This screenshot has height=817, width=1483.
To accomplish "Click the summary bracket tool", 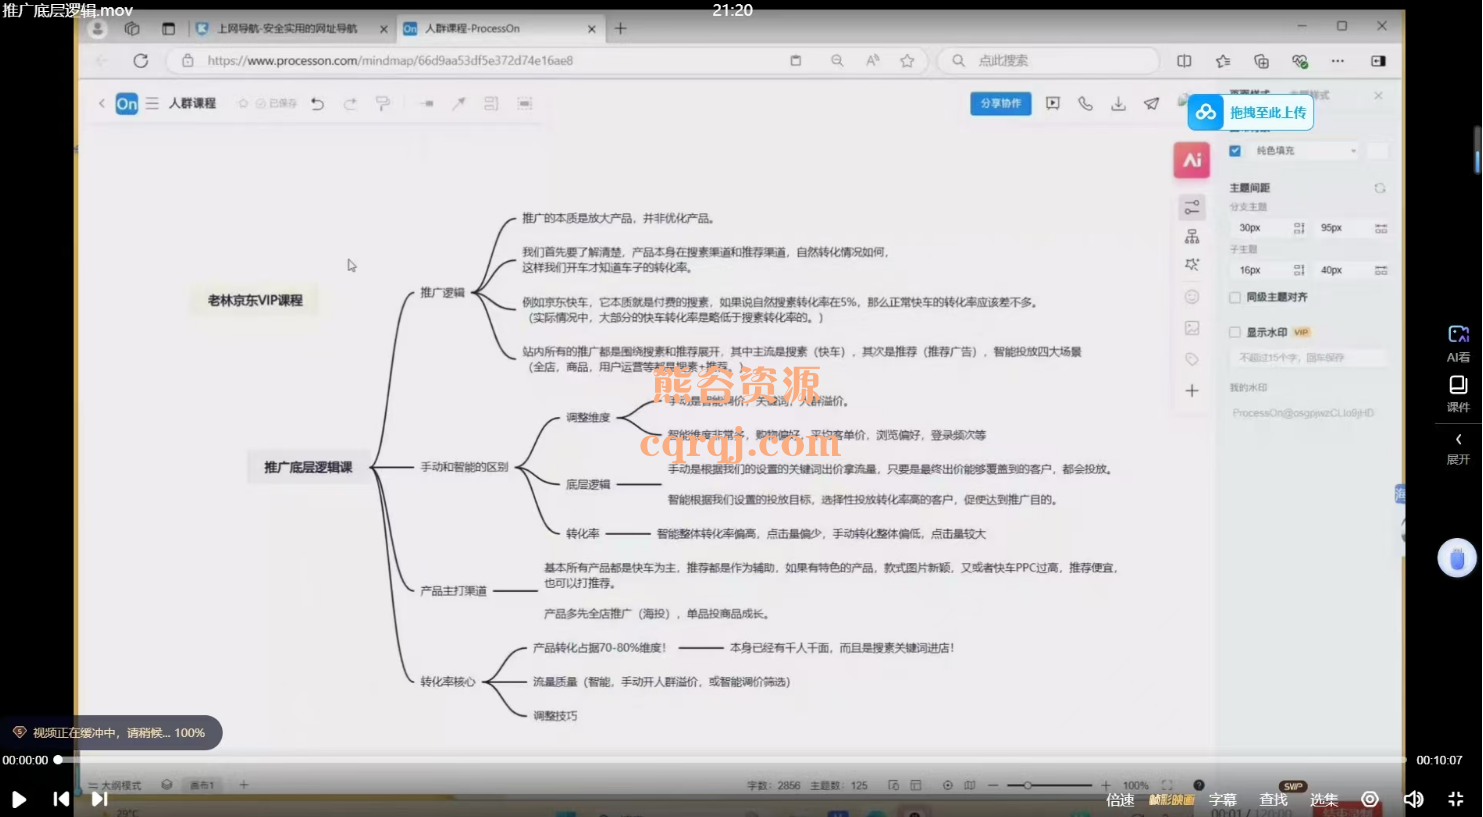I will click(x=491, y=103).
